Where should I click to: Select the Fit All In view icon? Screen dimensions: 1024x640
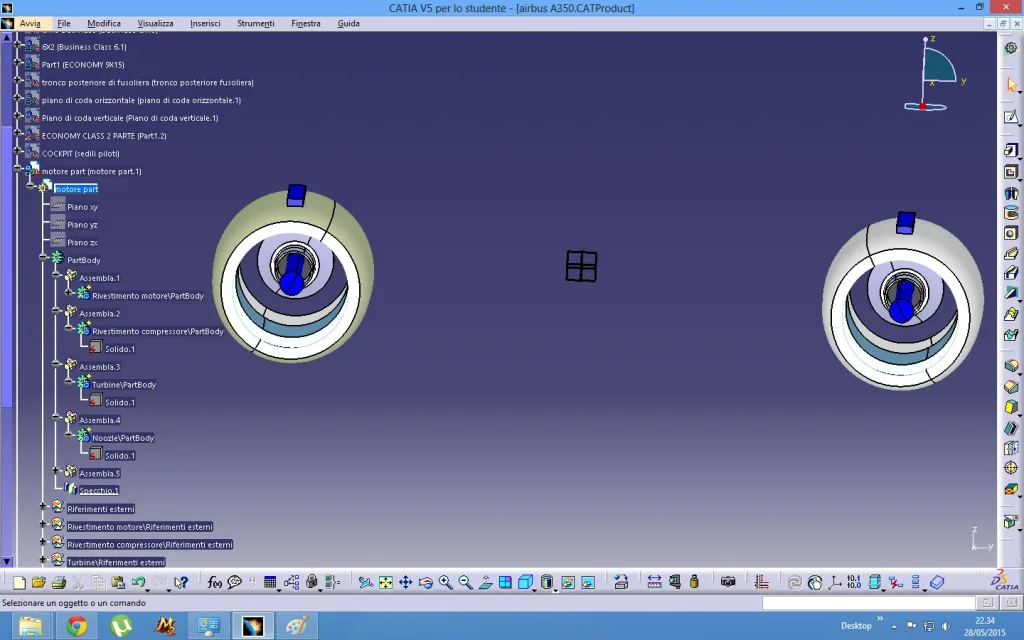[385, 582]
